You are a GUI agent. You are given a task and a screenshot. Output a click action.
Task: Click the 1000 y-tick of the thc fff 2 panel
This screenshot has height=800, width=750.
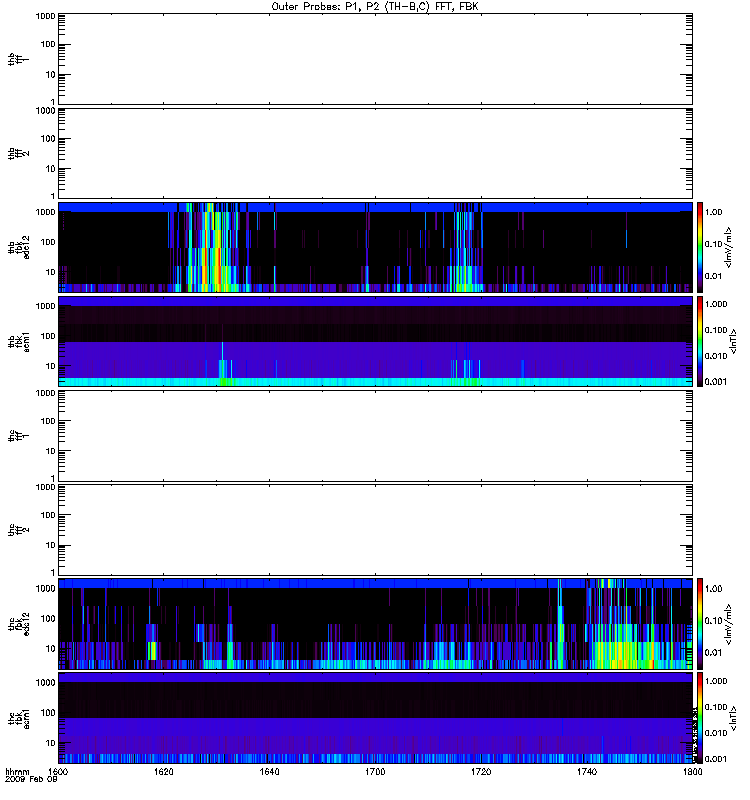click(x=45, y=487)
